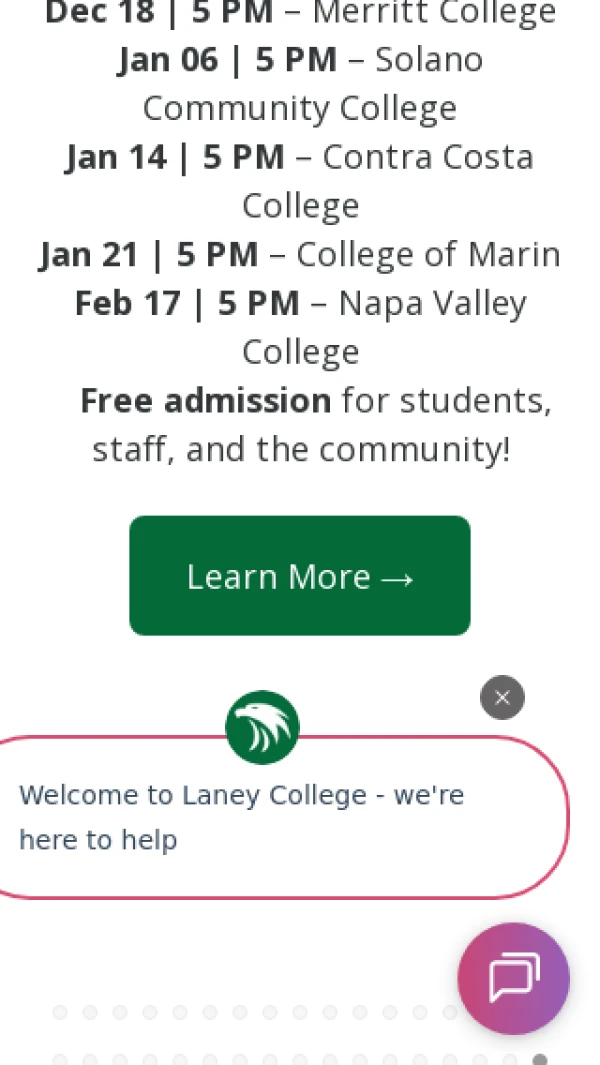Viewport: 600px width, 1065px height.
Task: Select first dot in bottom carousel row
Action: (60, 1059)
